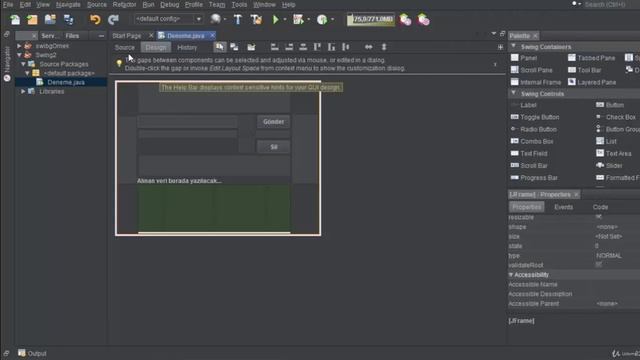Viewport: 640px width, 360px height.
Task: Expand the Libraries tree node
Action: (x=23, y=91)
